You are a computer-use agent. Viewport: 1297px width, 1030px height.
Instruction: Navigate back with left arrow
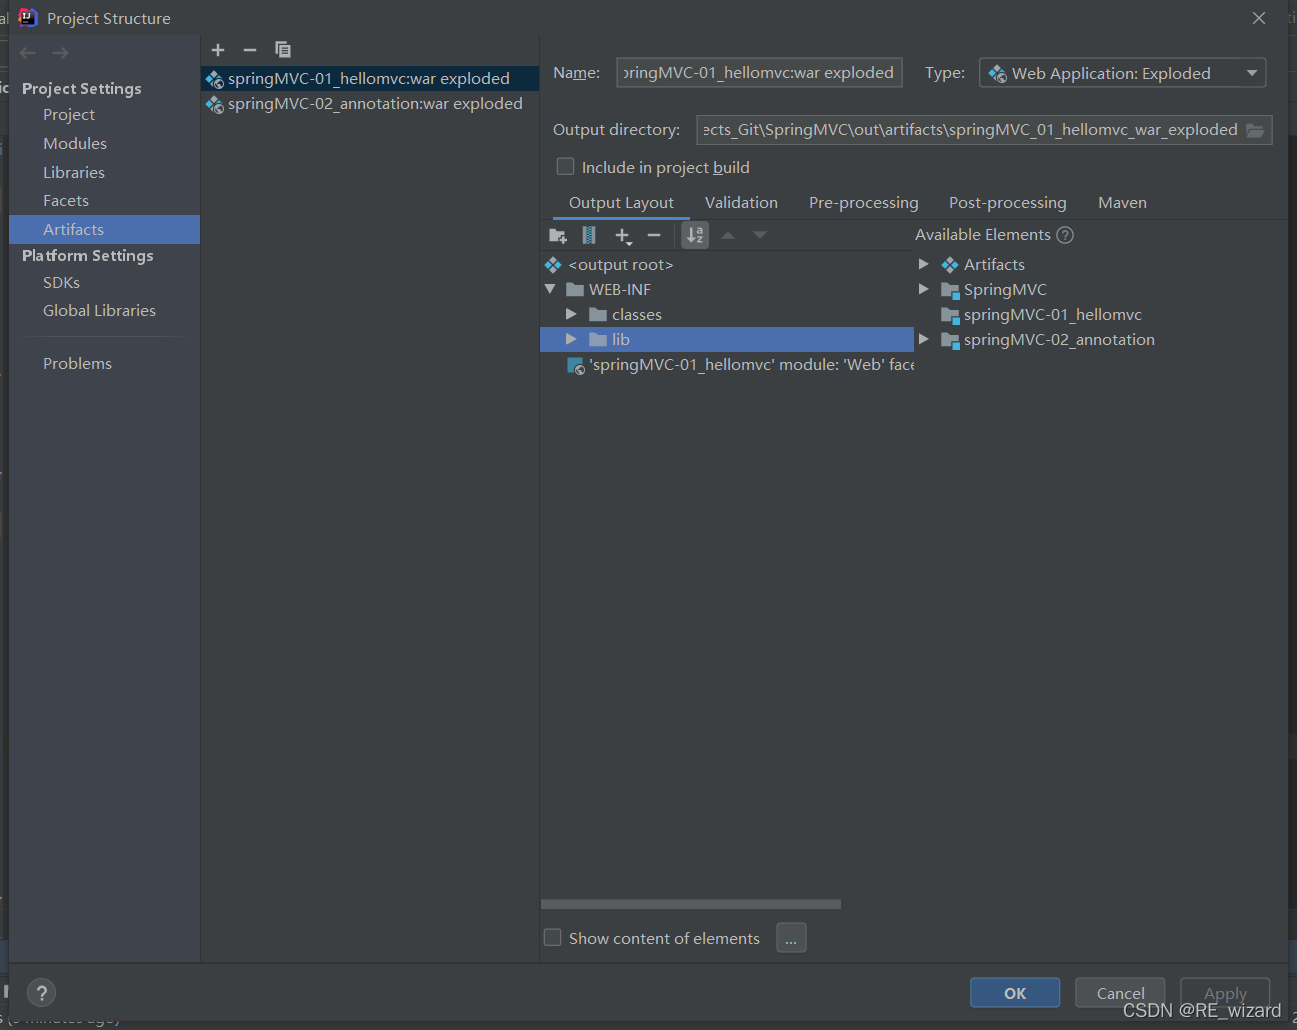pos(28,53)
